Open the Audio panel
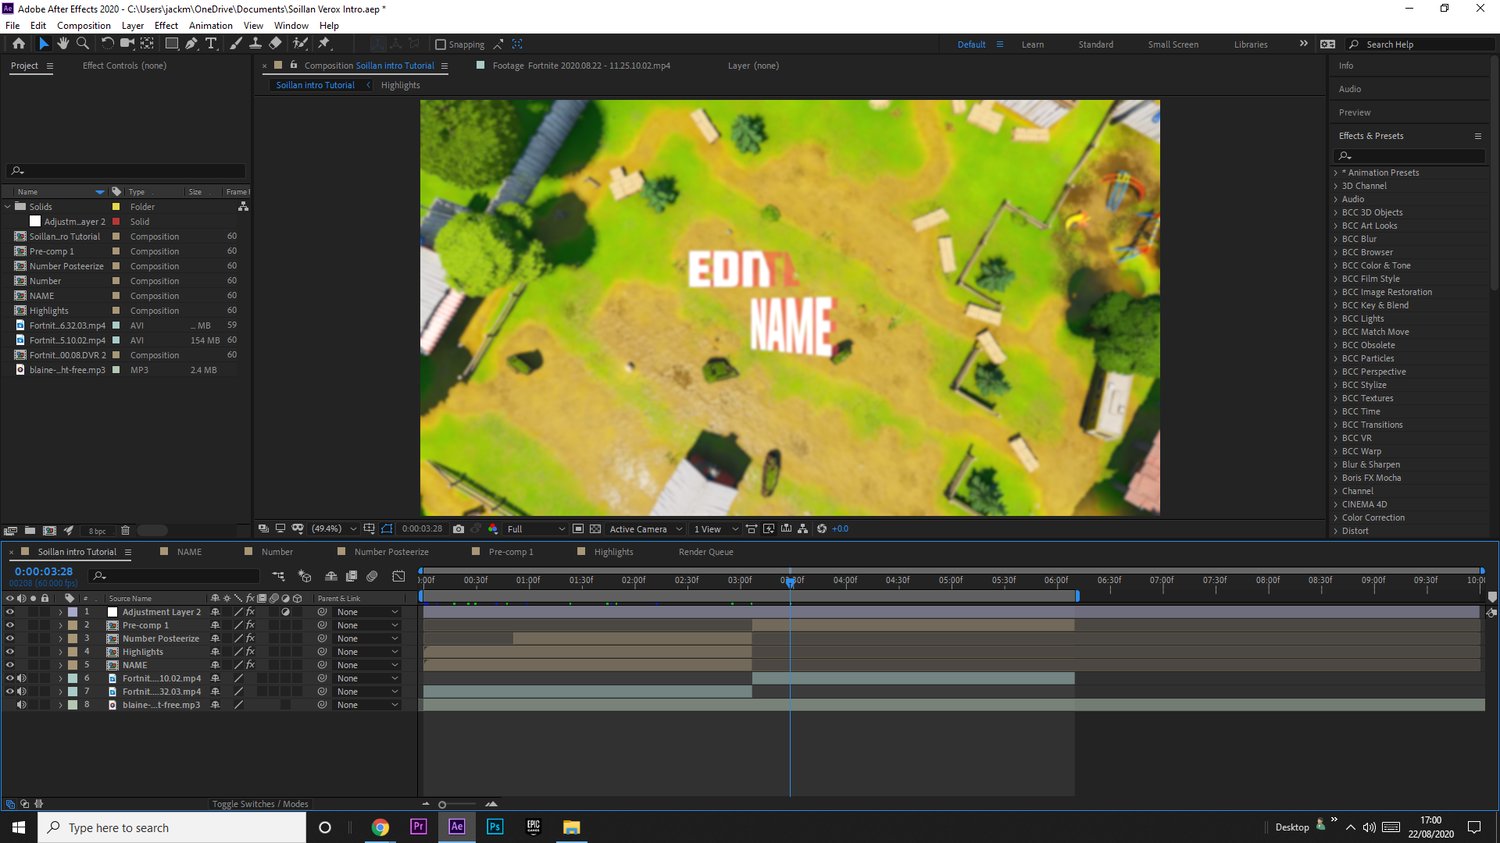The width and height of the screenshot is (1500, 843). 1350,89
